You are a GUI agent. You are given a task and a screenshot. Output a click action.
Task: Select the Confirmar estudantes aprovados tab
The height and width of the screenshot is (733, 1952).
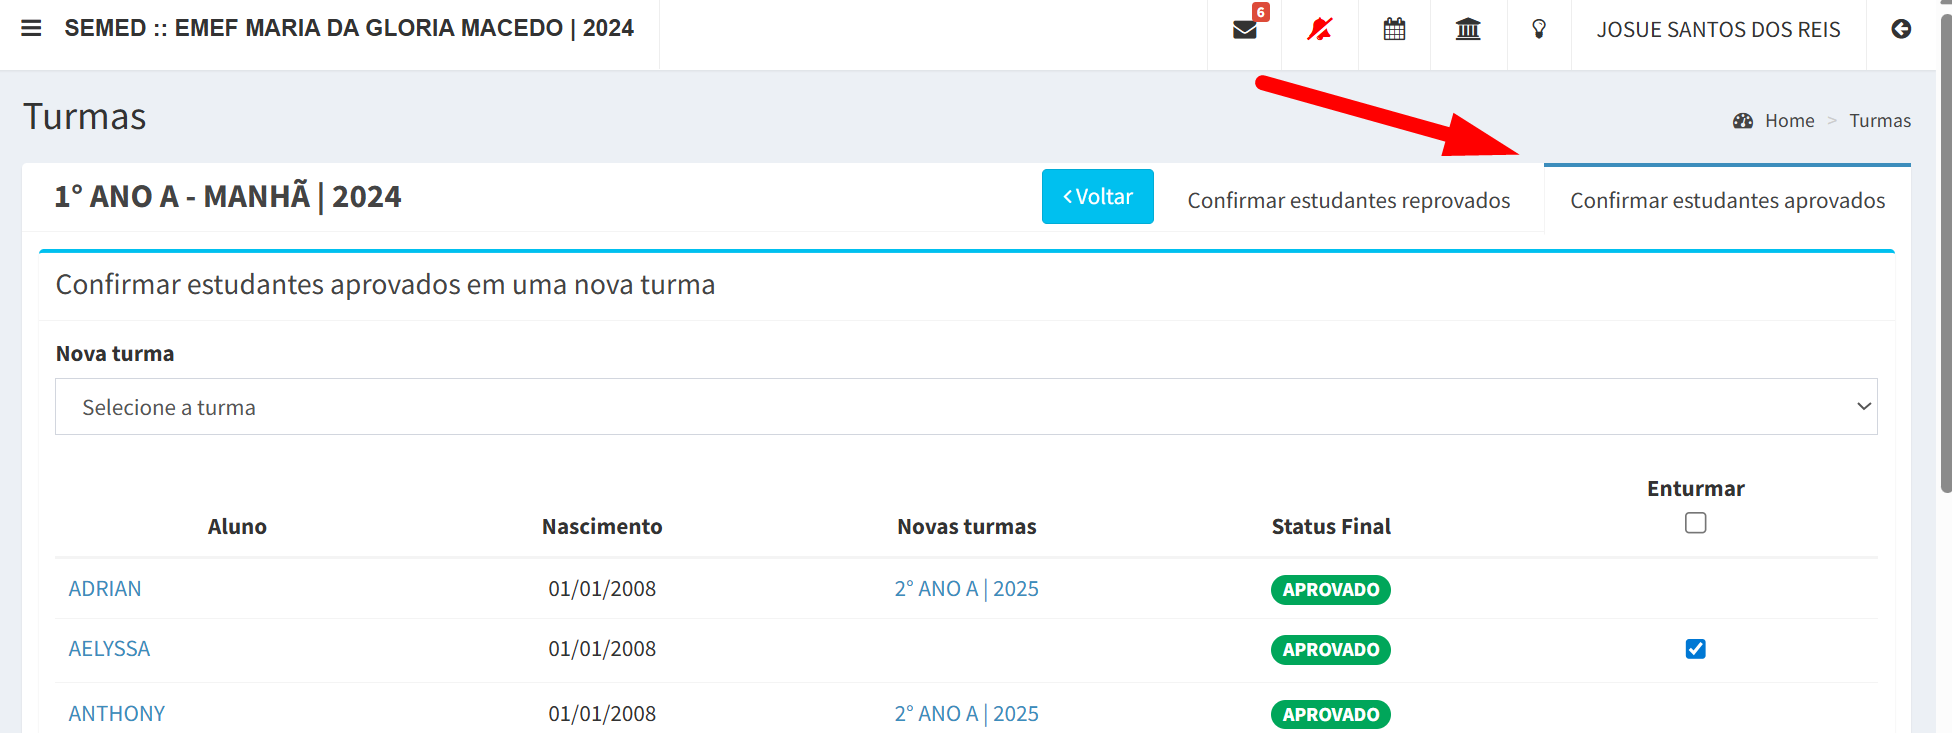1727,200
